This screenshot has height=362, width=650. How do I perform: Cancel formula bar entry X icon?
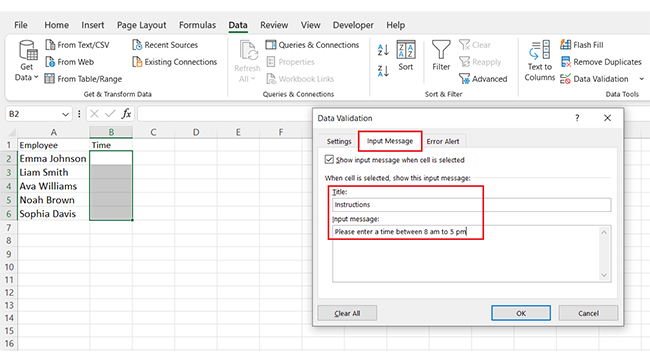coord(94,114)
